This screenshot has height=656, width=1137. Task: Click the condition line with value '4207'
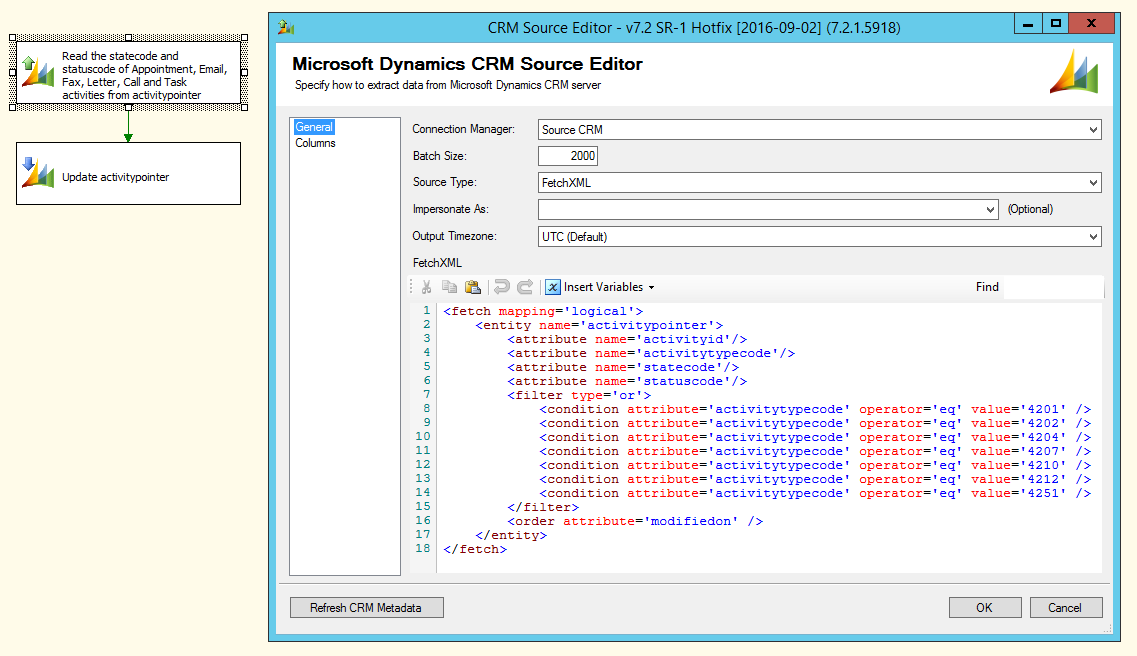click(x=815, y=452)
